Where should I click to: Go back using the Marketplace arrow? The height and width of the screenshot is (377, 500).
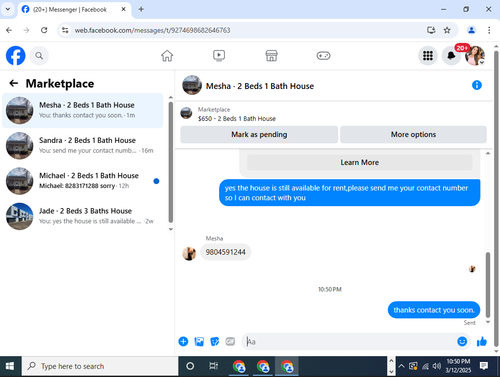(14, 83)
